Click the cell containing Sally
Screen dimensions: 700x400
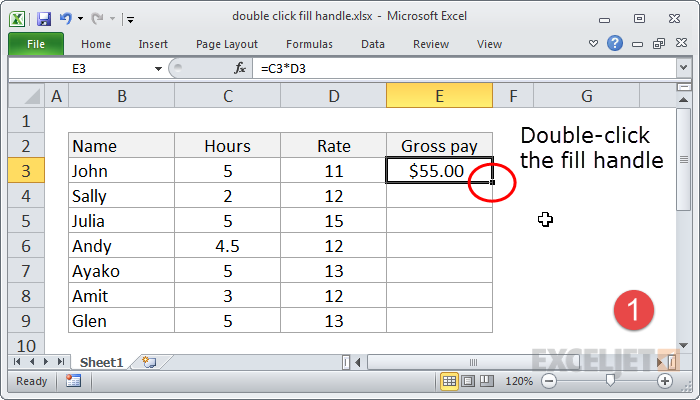click(121, 196)
